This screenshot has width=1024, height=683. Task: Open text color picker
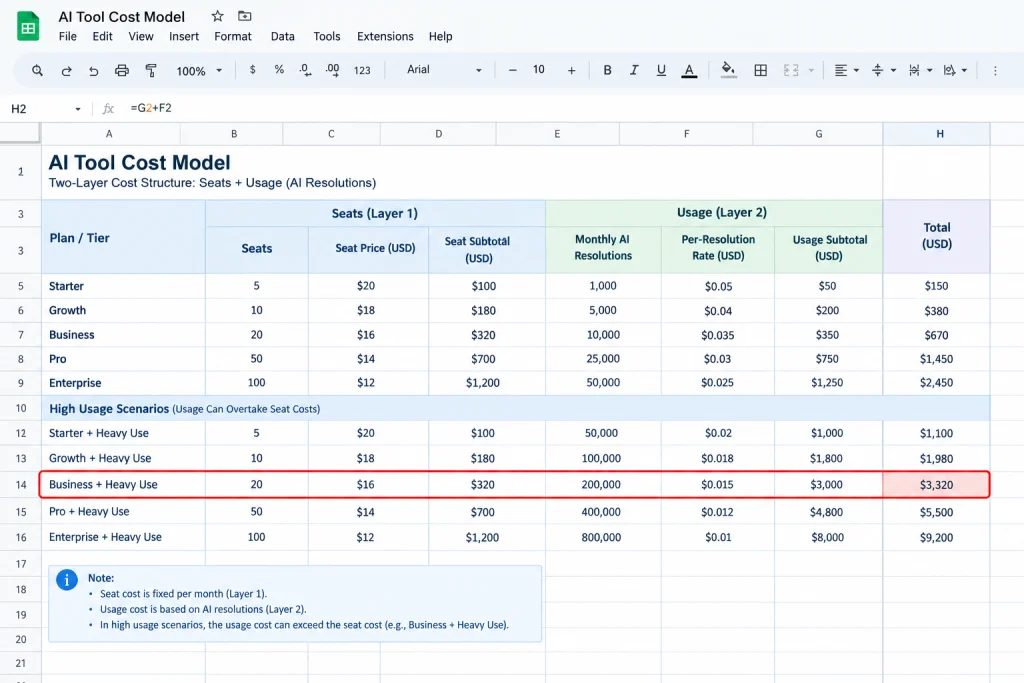click(x=689, y=71)
